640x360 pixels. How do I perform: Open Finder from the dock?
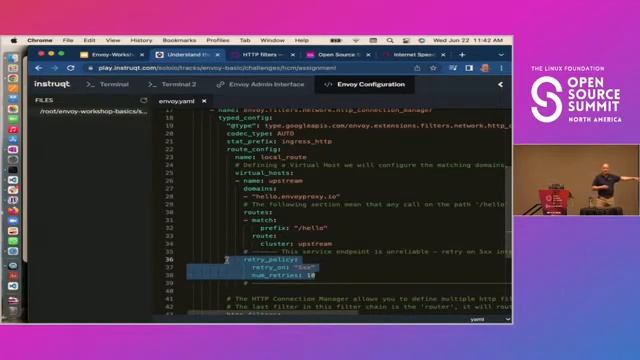[x=13, y=58]
